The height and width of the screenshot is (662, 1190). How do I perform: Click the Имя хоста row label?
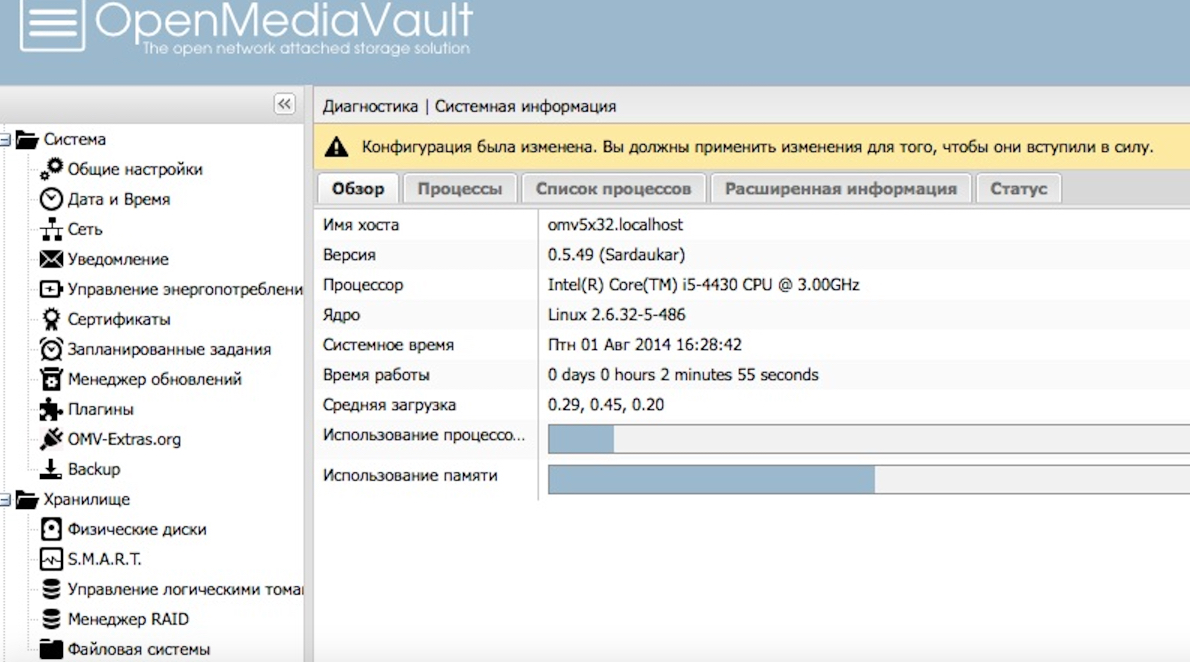pos(360,225)
